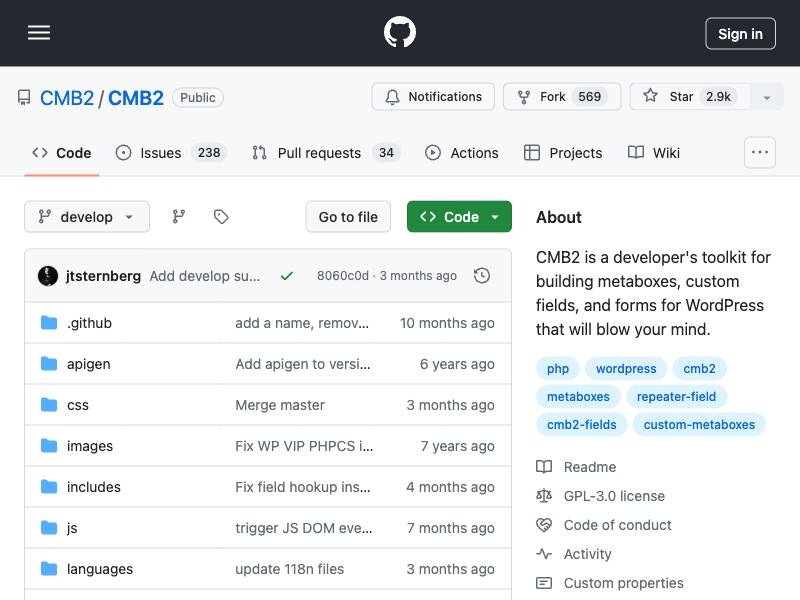Open the .github folder
The width and height of the screenshot is (800, 600).
89,323
